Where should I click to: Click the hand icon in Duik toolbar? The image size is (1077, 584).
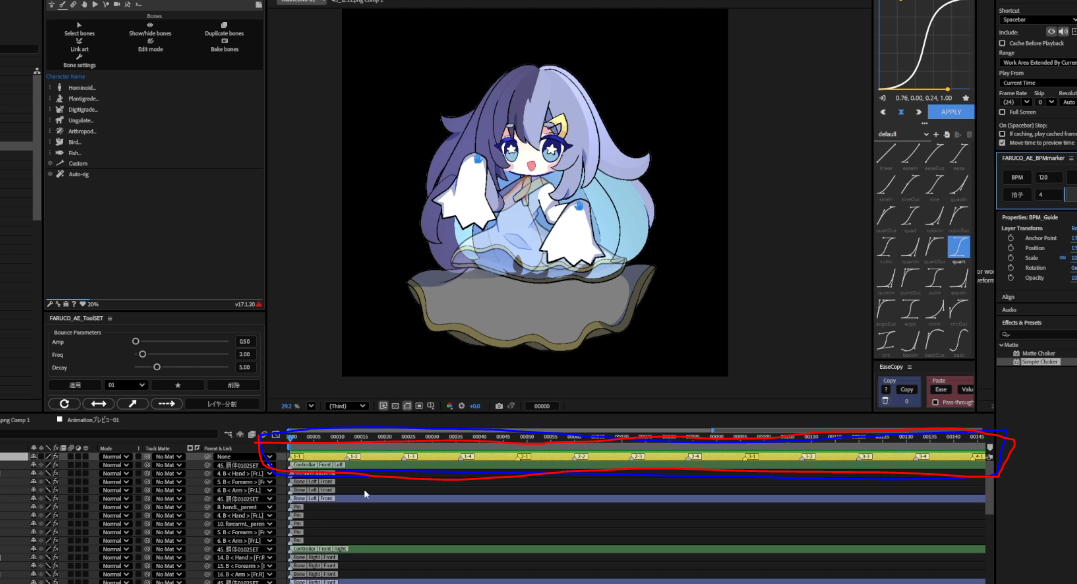(x=84, y=4)
